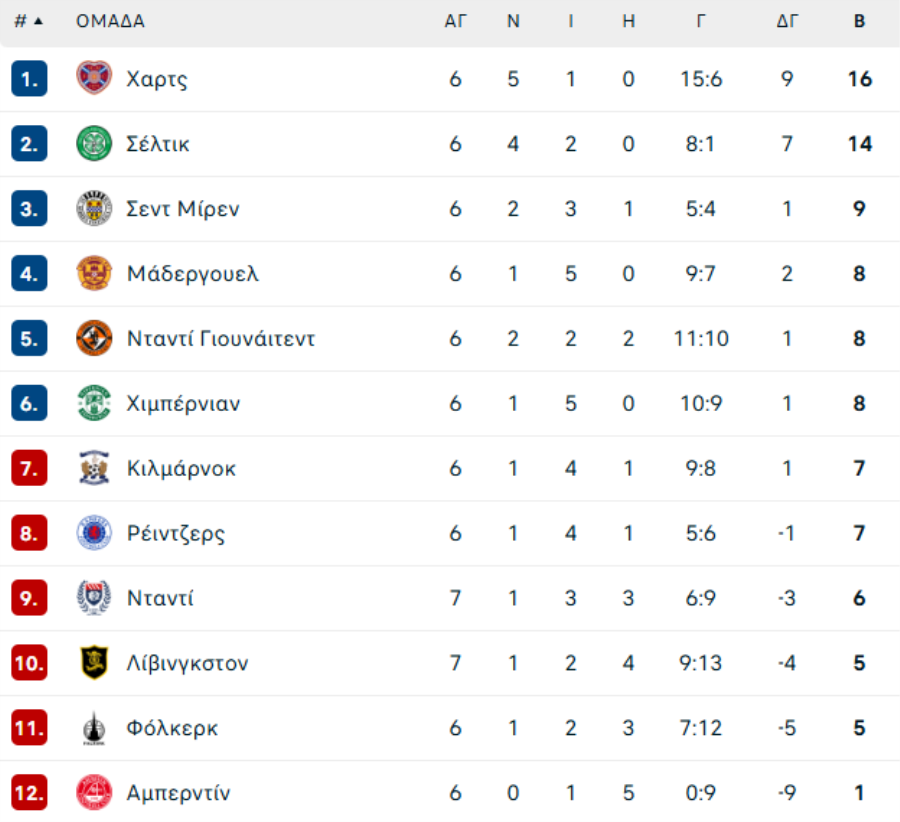Open the Φόλκερκ team link
The width and height of the screenshot is (900, 822).
172,728
